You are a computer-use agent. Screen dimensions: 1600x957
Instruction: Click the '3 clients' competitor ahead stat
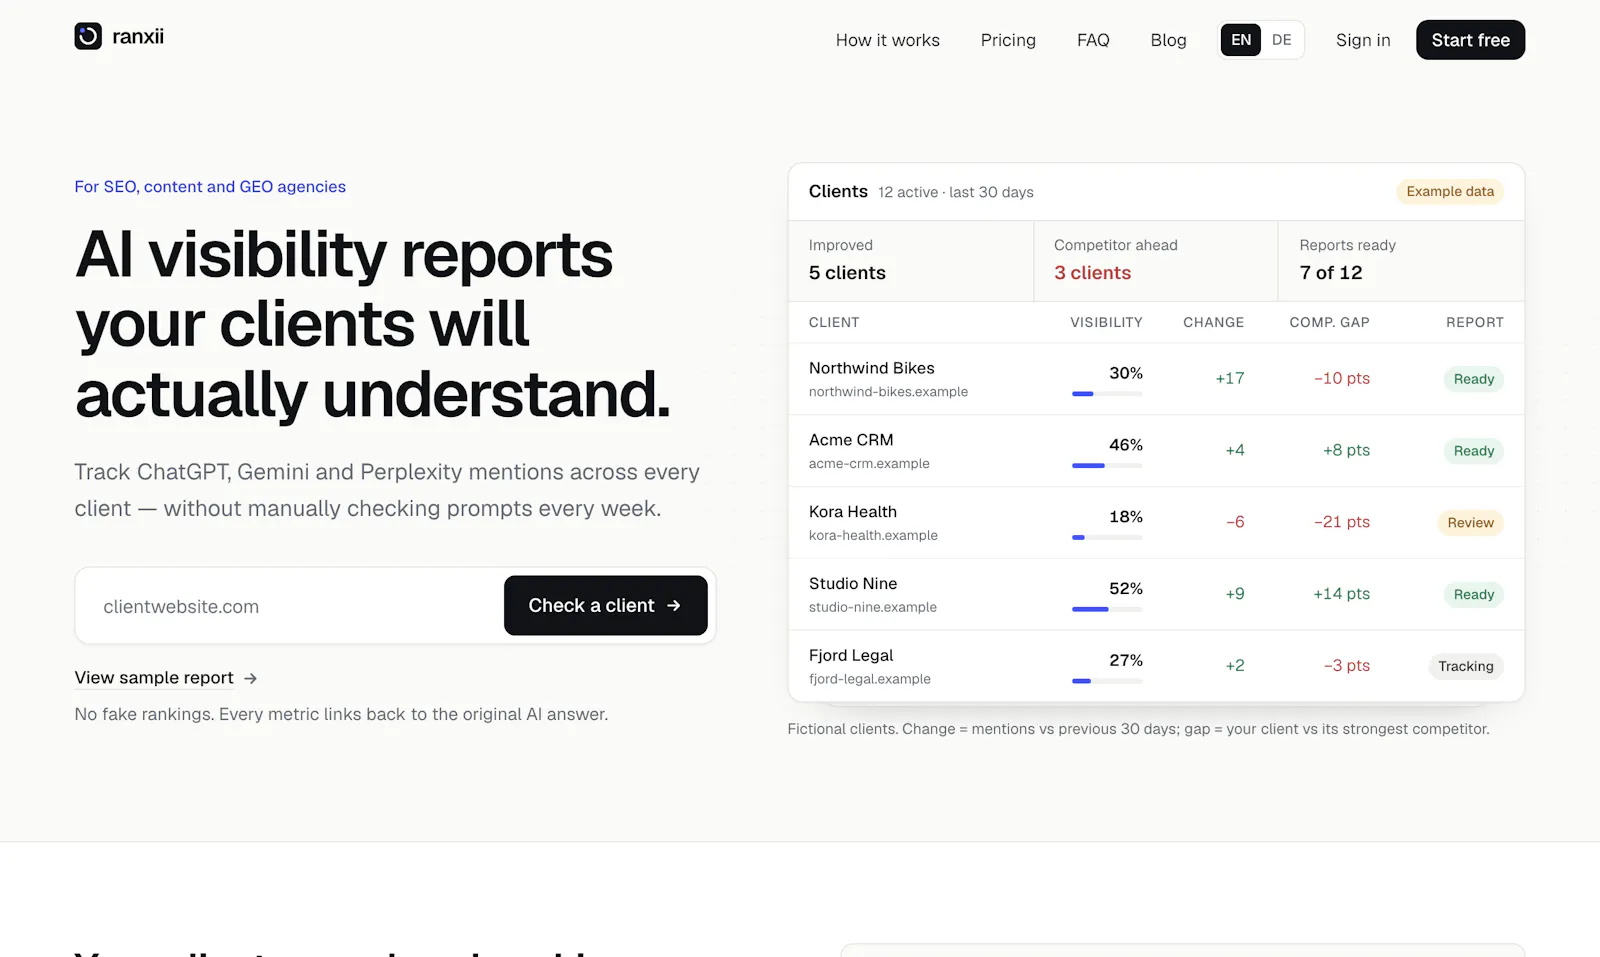point(1092,273)
